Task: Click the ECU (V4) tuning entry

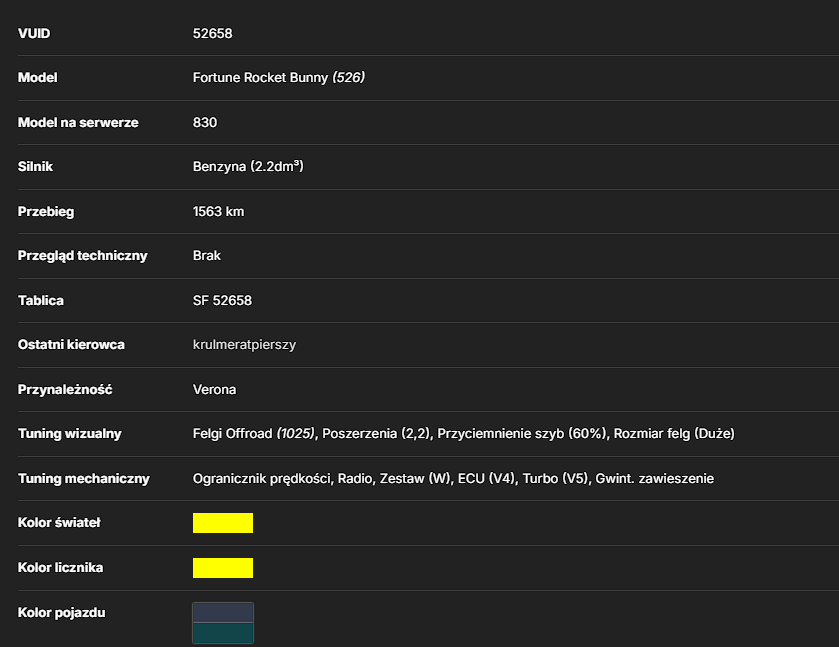Action: pyautogui.click(x=486, y=478)
